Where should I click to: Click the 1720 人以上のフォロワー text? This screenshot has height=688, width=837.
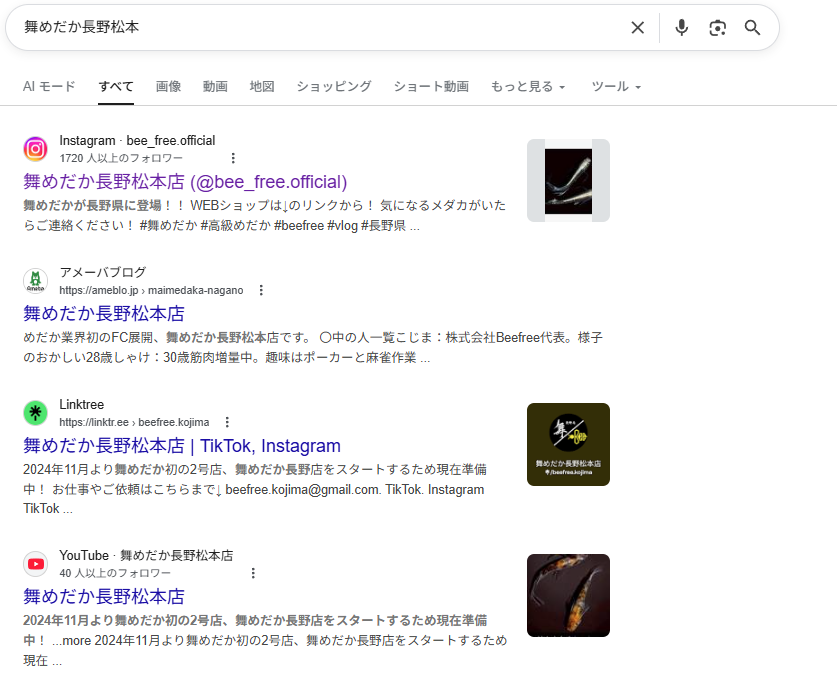click(x=121, y=158)
